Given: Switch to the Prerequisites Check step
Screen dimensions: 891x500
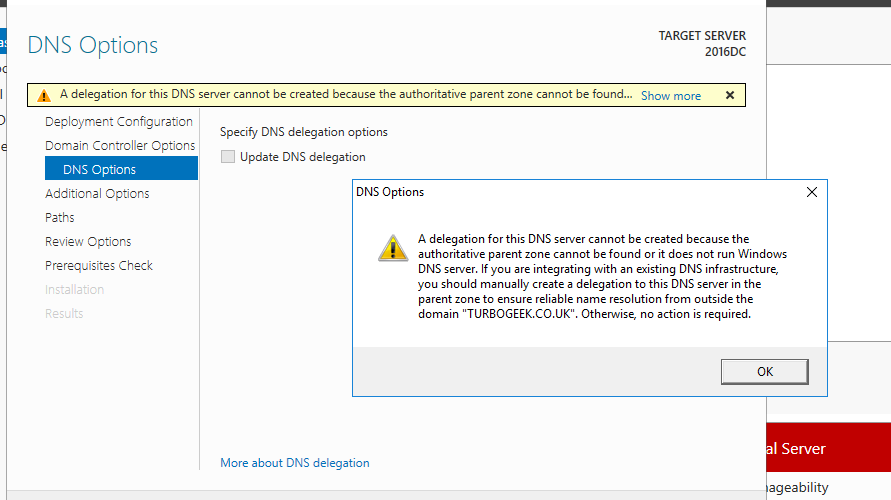Looking at the screenshot, I should pos(99,266).
